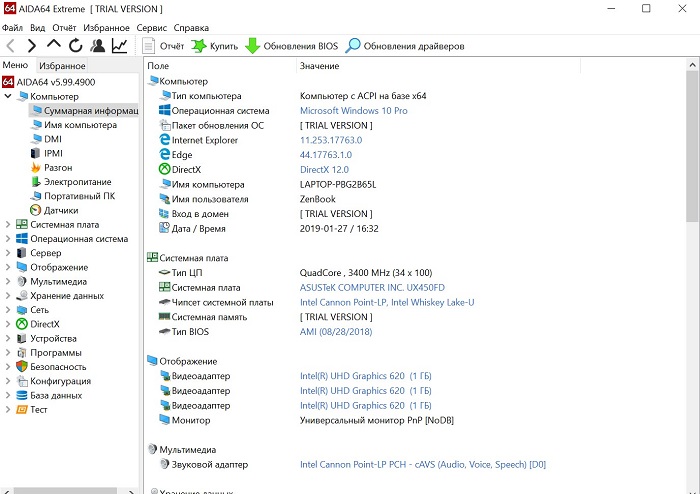This screenshot has height=494, width=700.
Task: Expand the DirectX tree node
Action: tap(8, 324)
